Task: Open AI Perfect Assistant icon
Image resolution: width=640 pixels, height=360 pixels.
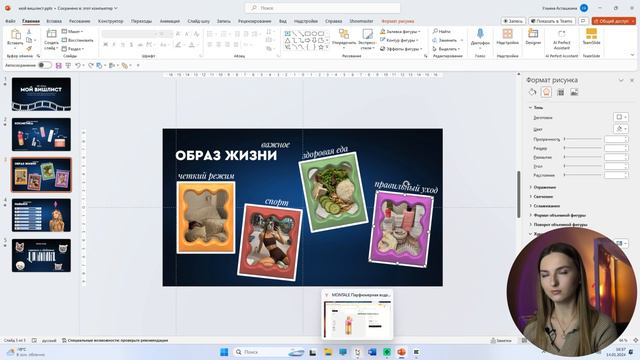Action: pyautogui.click(x=562, y=34)
